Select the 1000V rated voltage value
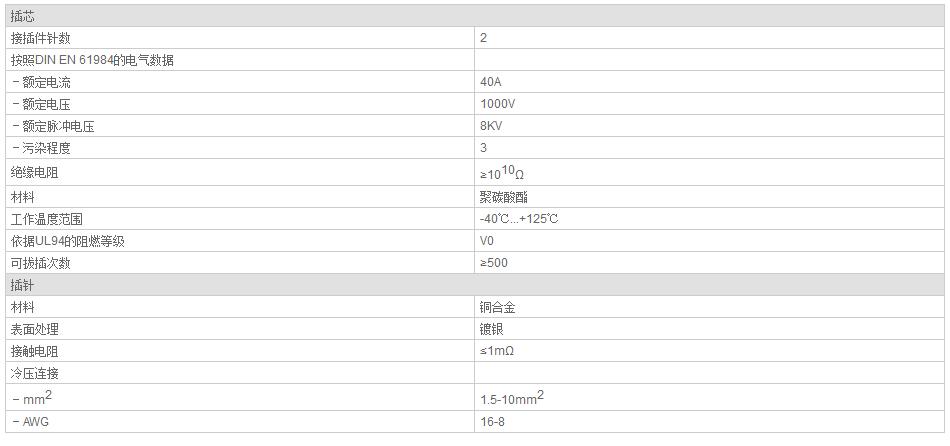 coord(497,104)
